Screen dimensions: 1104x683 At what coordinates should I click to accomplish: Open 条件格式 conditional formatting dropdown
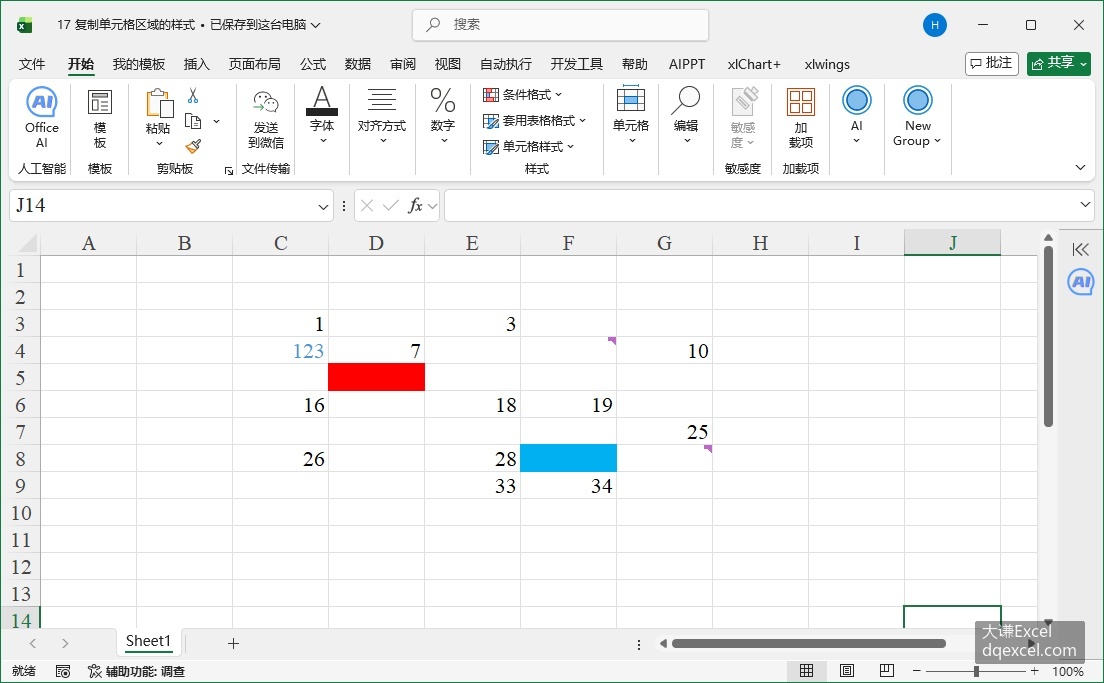coord(522,94)
